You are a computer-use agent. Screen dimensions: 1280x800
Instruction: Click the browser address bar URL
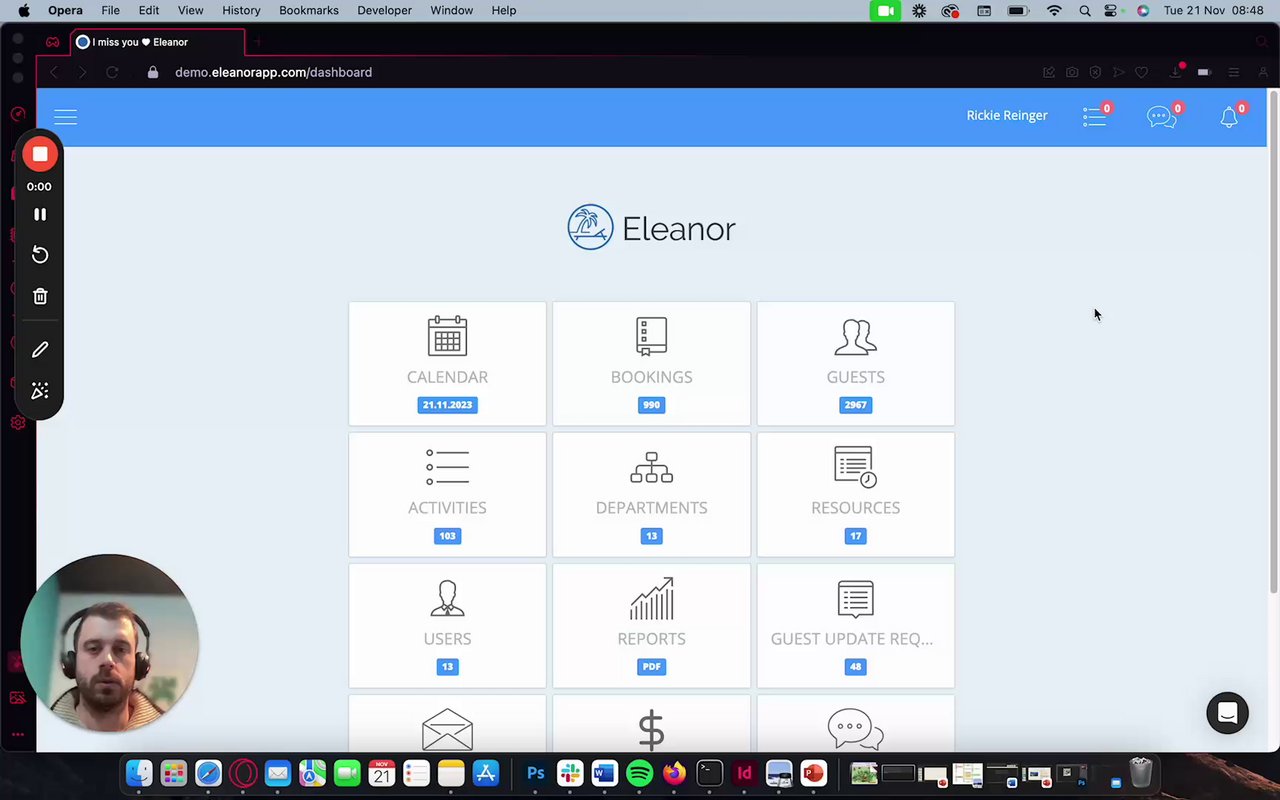tap(273, 72)
